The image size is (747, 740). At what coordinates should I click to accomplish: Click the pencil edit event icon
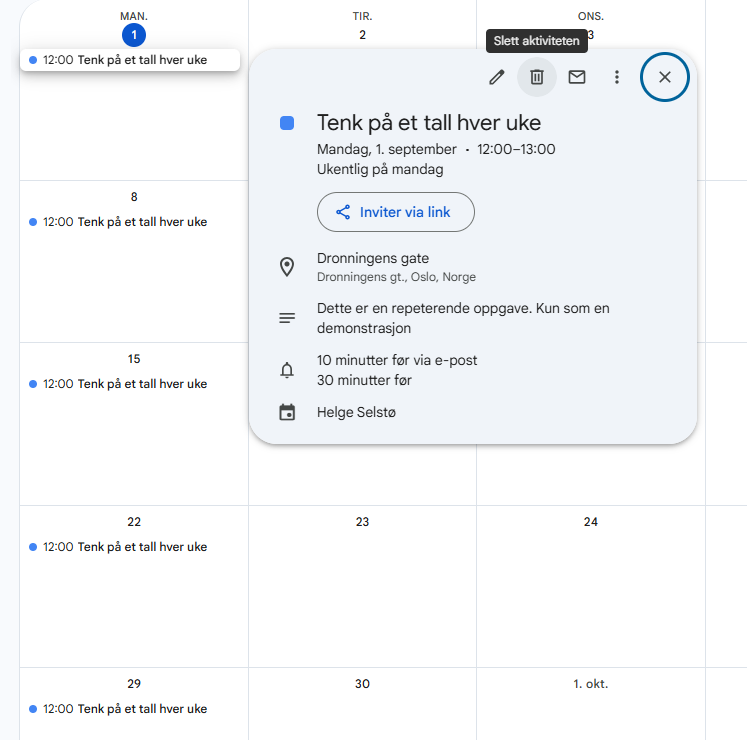point(496,77)
